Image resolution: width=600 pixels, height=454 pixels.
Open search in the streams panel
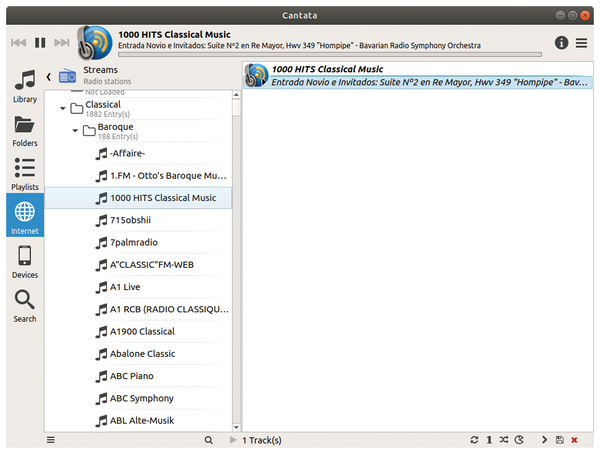[x=209, y=440]
